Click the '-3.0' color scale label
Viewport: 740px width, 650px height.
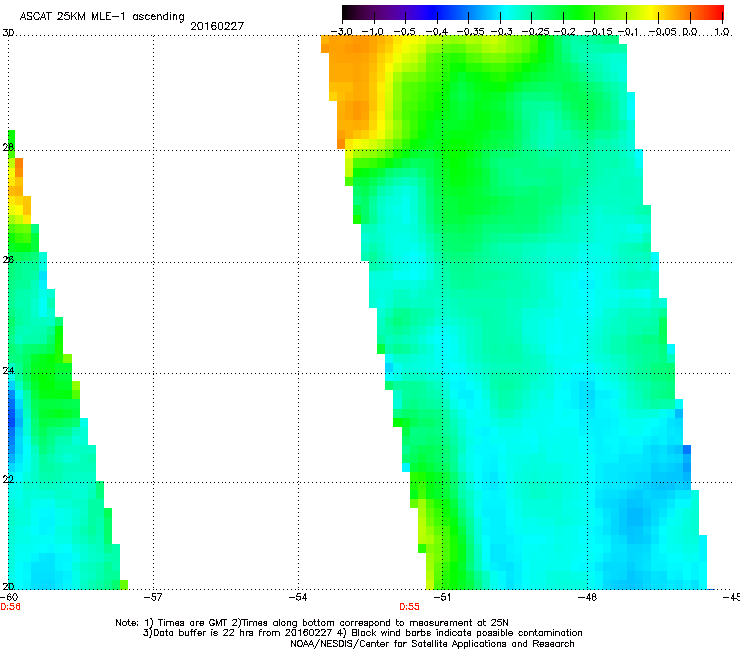point(342,32)
